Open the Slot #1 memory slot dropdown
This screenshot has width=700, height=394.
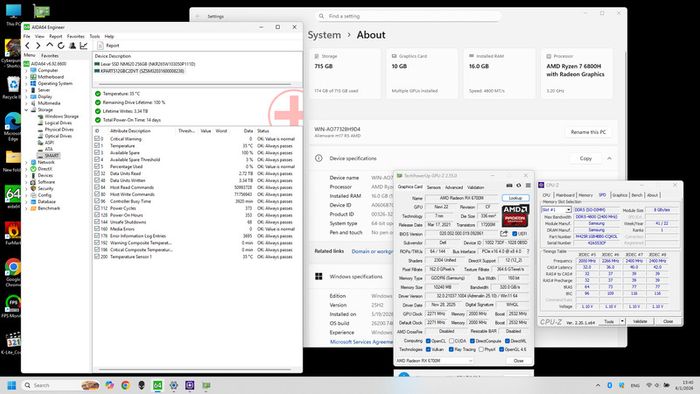[556, 210]
